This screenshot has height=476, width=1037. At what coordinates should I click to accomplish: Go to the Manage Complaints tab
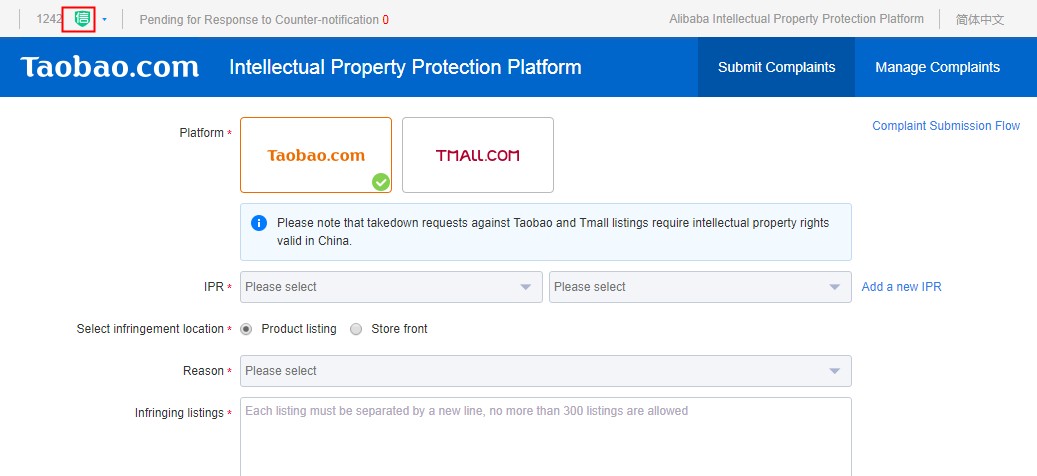pyautogui.click(x=937, y=67)
